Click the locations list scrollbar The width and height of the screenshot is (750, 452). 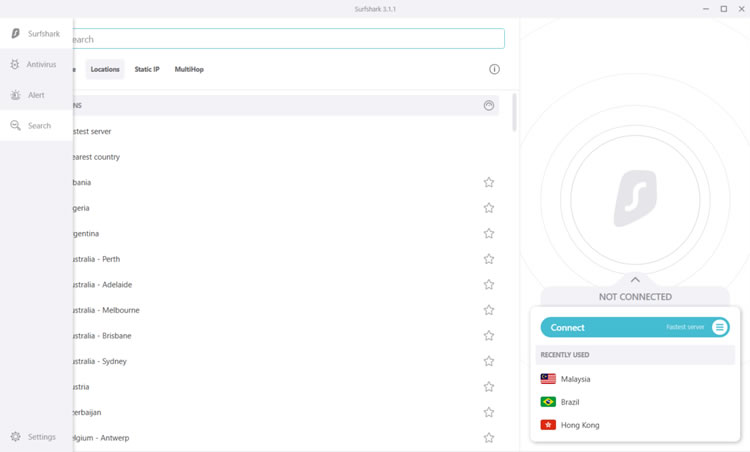[x=514, y=112]
